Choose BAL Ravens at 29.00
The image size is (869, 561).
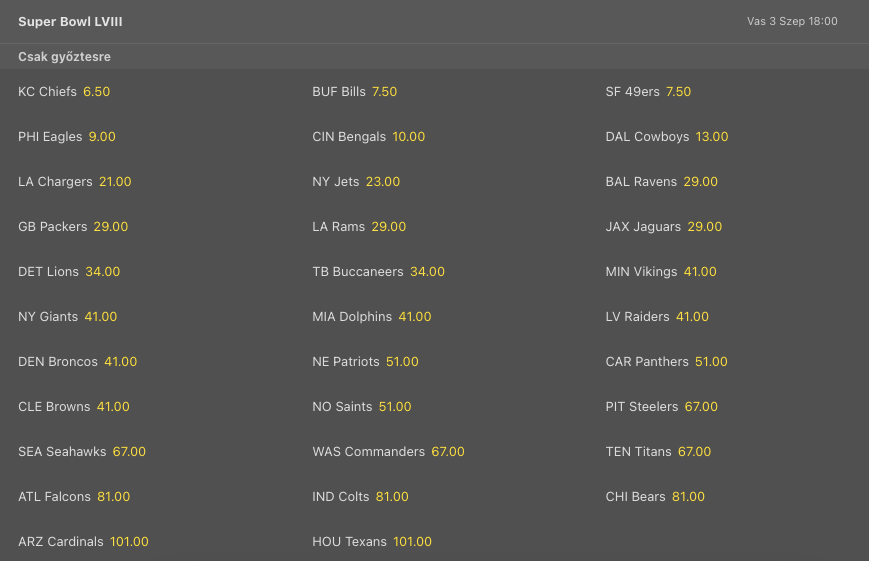pyautogui.click(x=700, y=182)
